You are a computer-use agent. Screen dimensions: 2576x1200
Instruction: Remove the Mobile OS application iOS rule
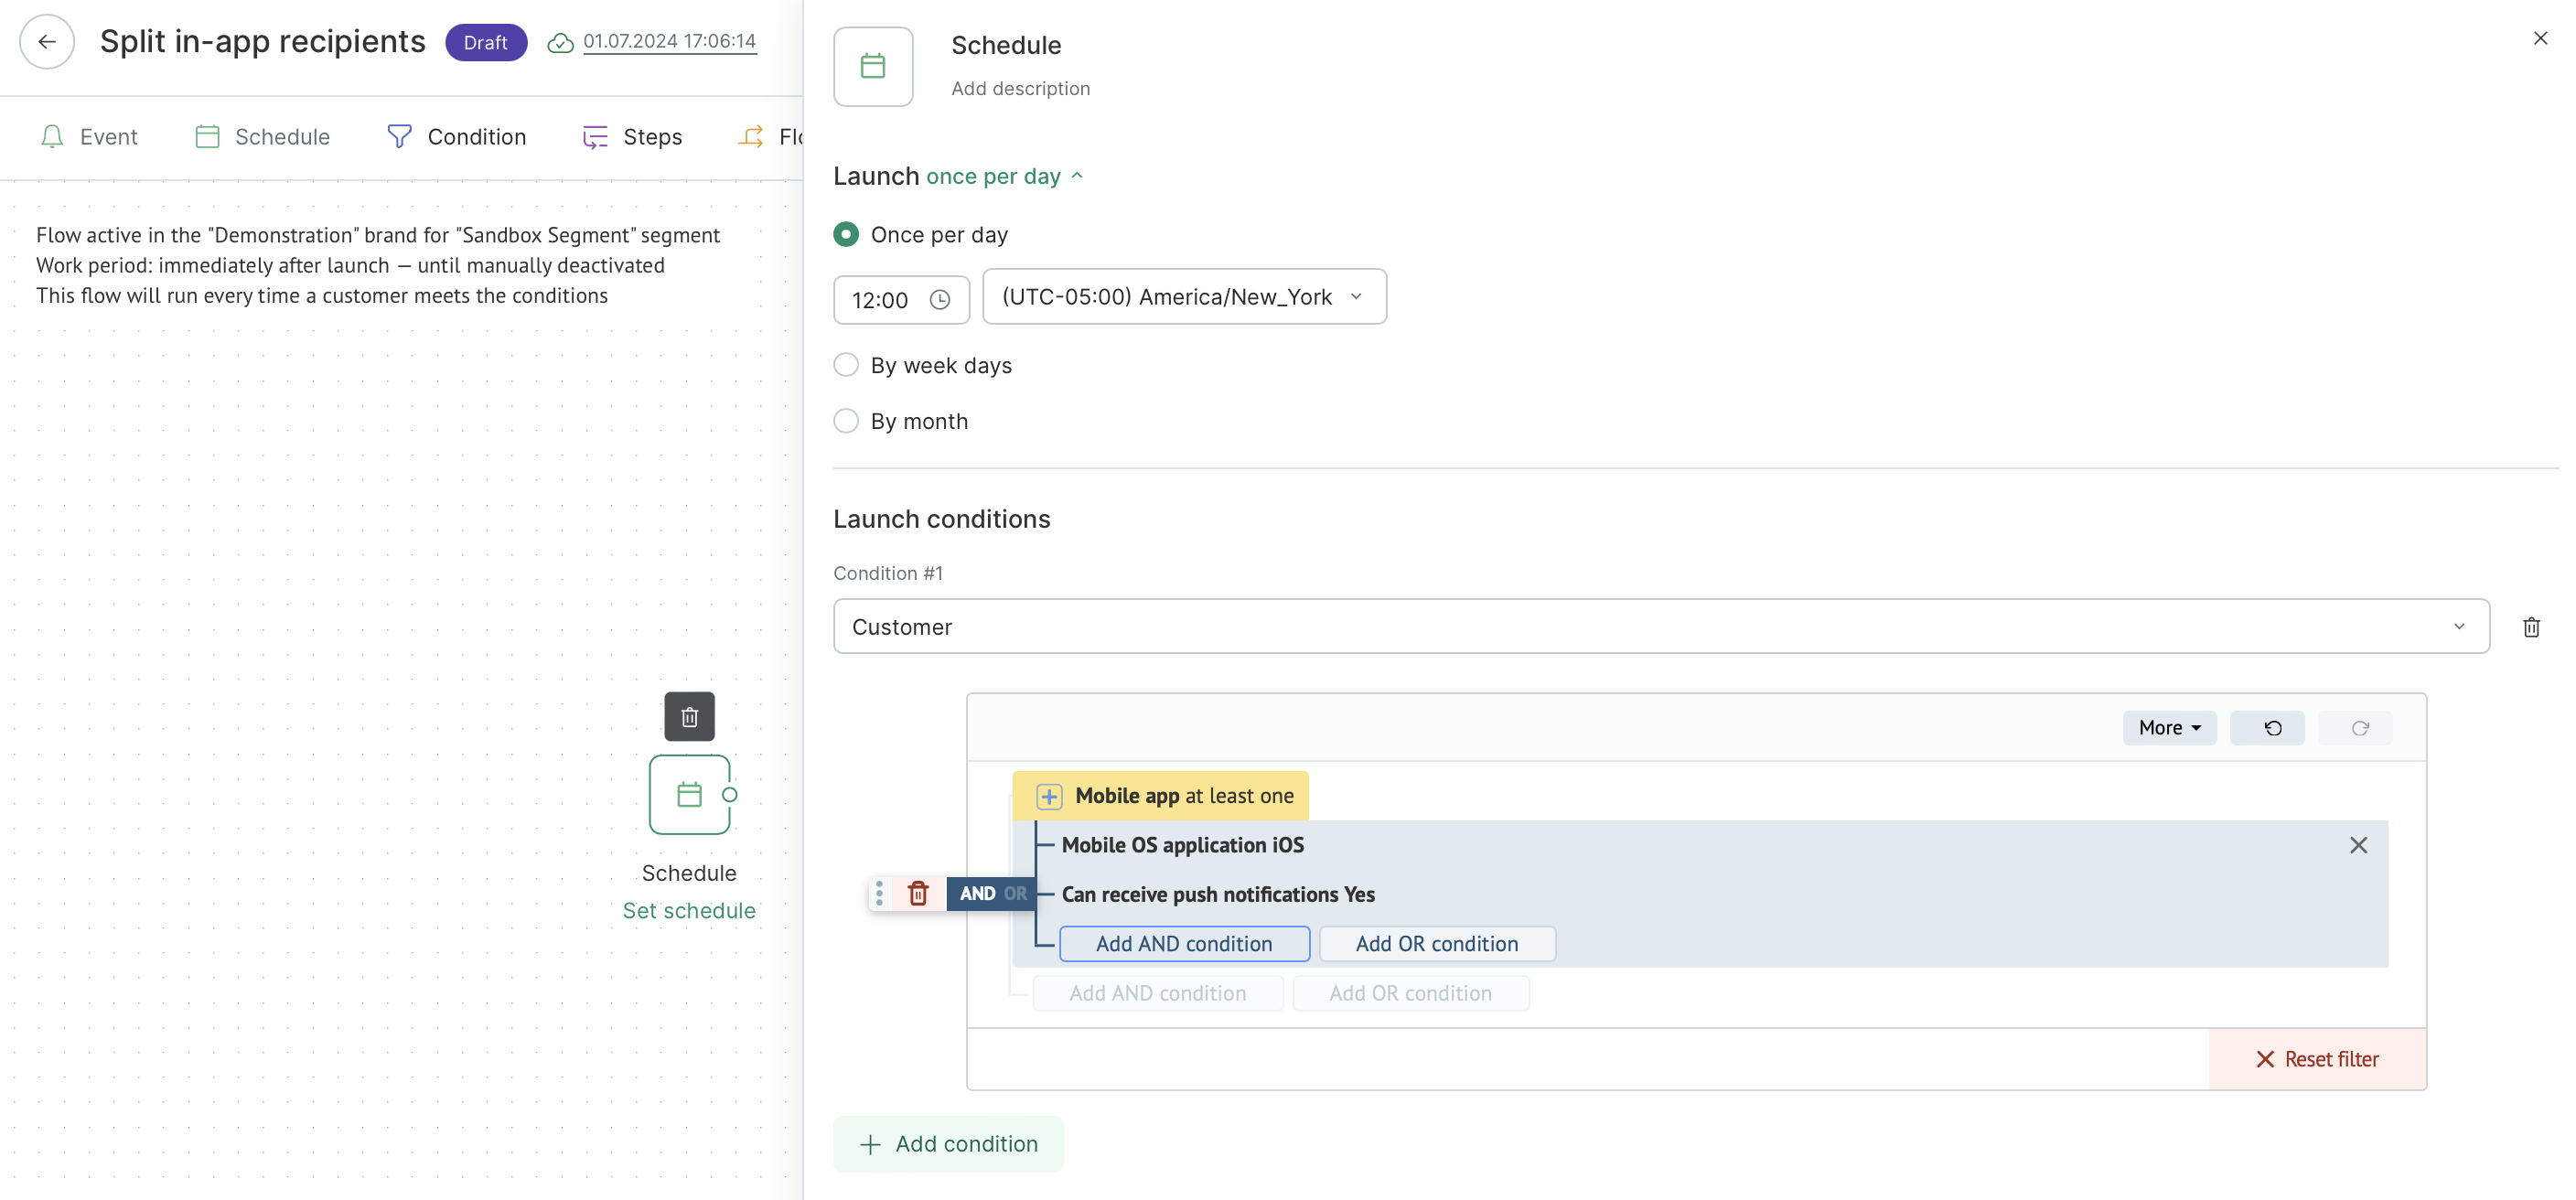click(2359, 846)
